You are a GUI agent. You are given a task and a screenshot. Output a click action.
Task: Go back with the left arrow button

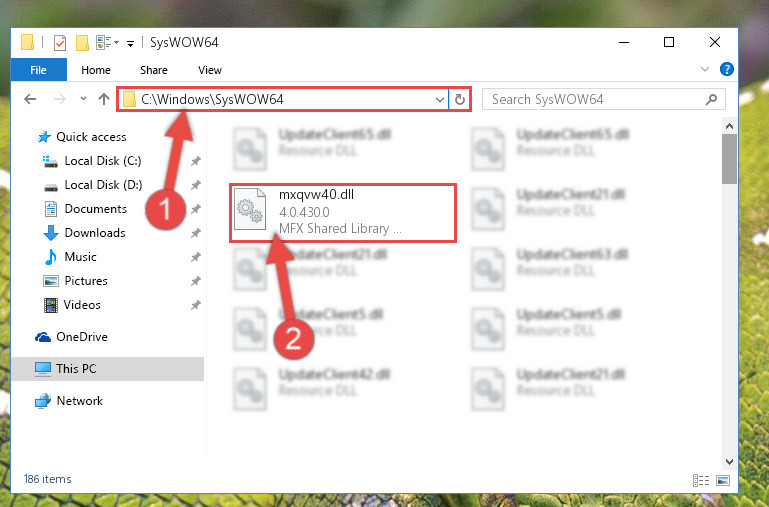(30, 100)
